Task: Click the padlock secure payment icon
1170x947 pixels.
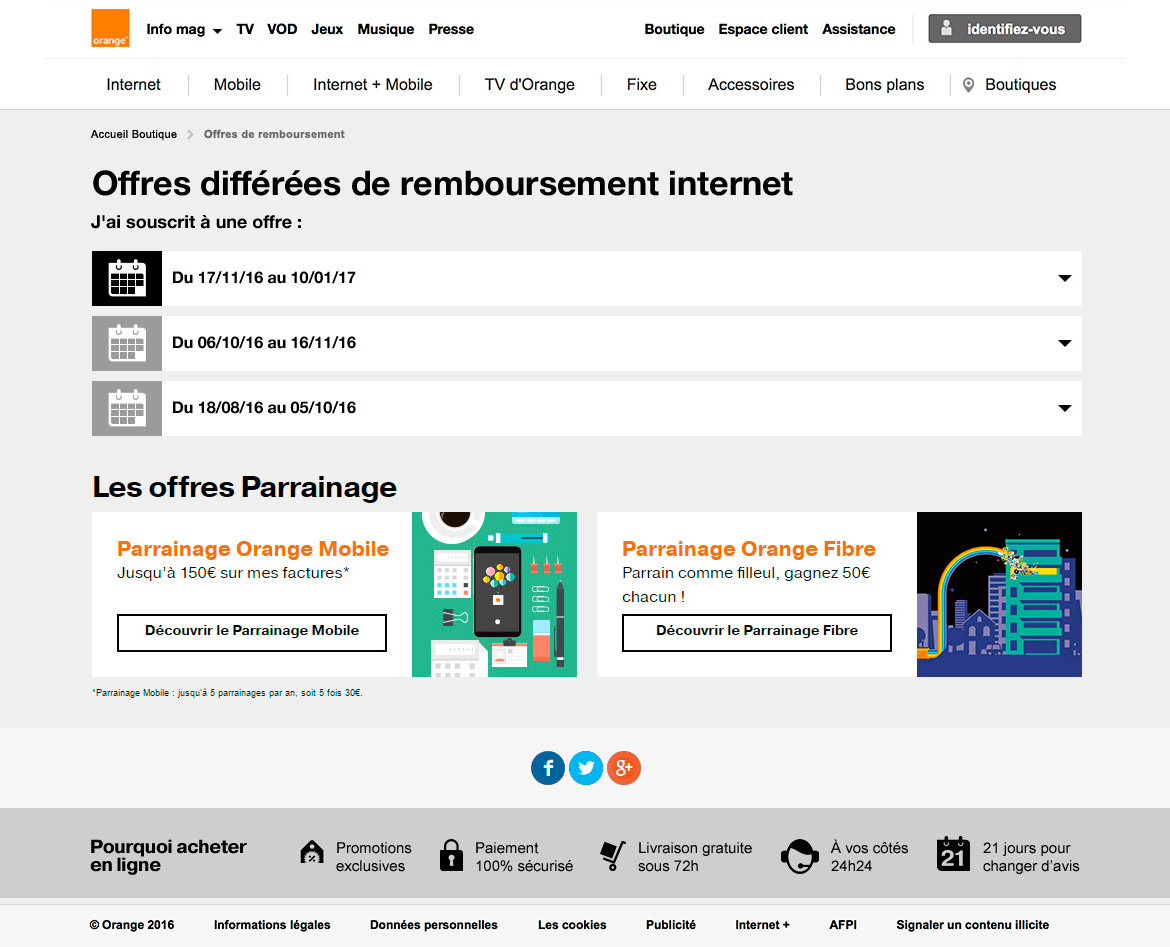Action: point(452,856)
